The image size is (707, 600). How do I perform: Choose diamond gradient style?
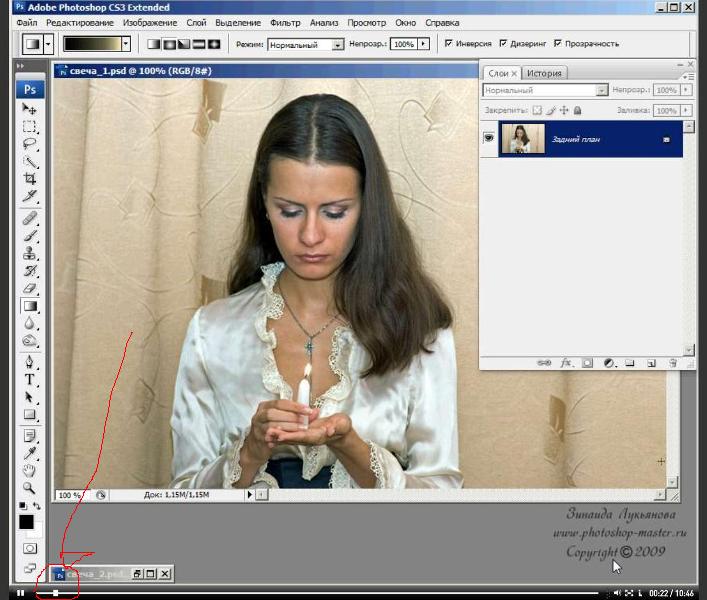pyautogui.click(x=214, y=44)
